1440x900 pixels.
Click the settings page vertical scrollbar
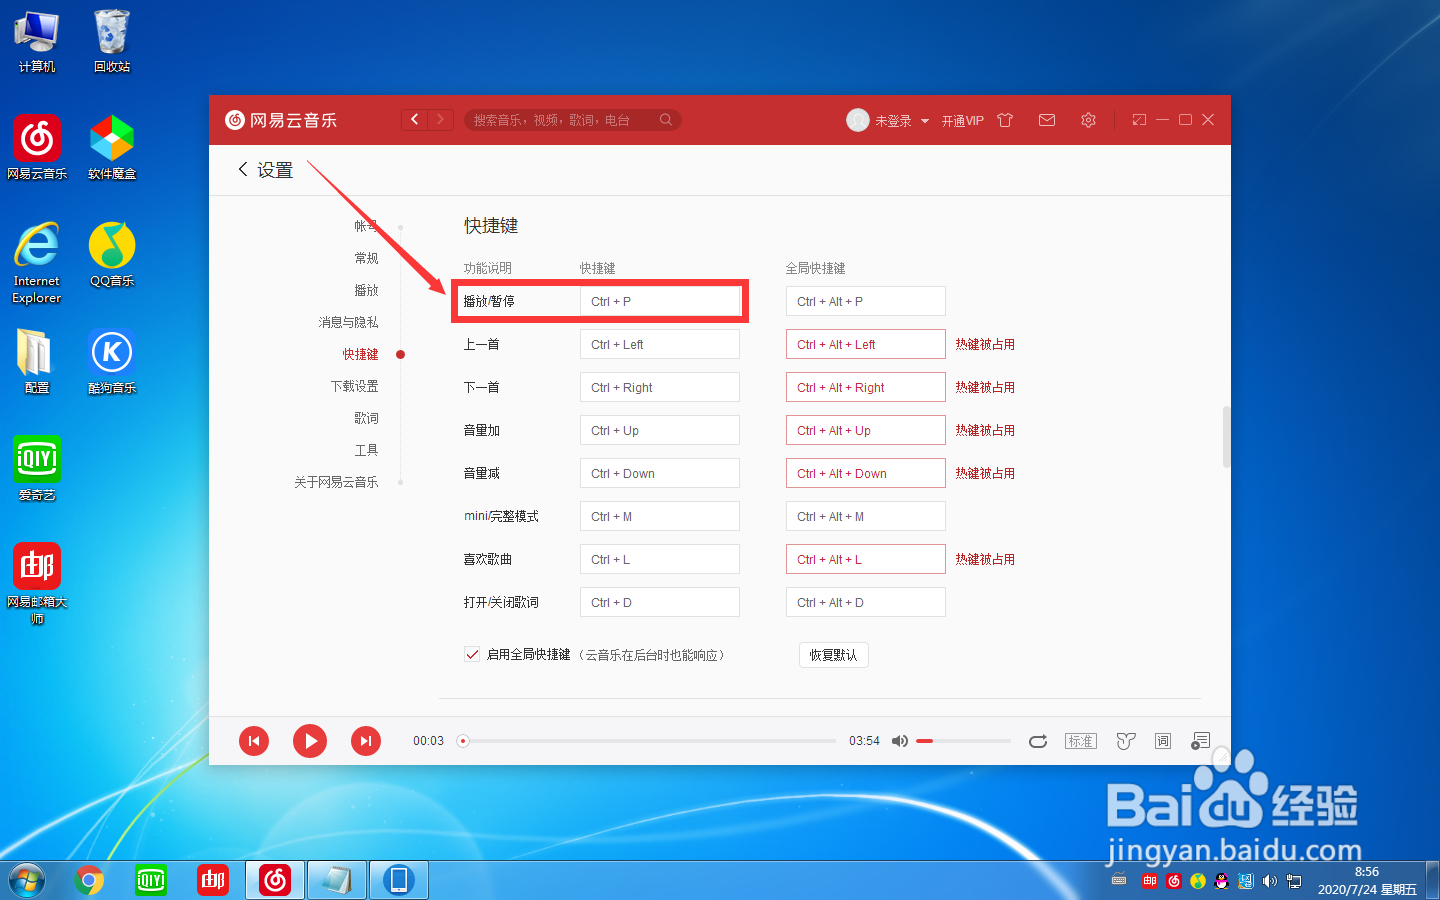pyautogui.click(x=1226, y=436)
